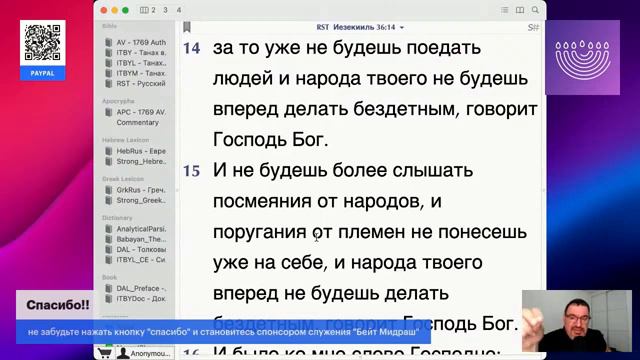Click the book icon beside AV - 1769
The image size is (640, 360).
click(109, 42)
